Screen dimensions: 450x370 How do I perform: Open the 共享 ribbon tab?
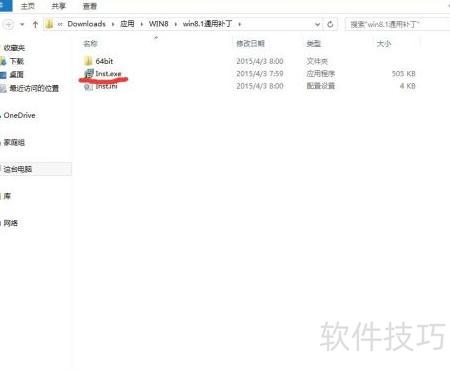click(x=59, y=6)
